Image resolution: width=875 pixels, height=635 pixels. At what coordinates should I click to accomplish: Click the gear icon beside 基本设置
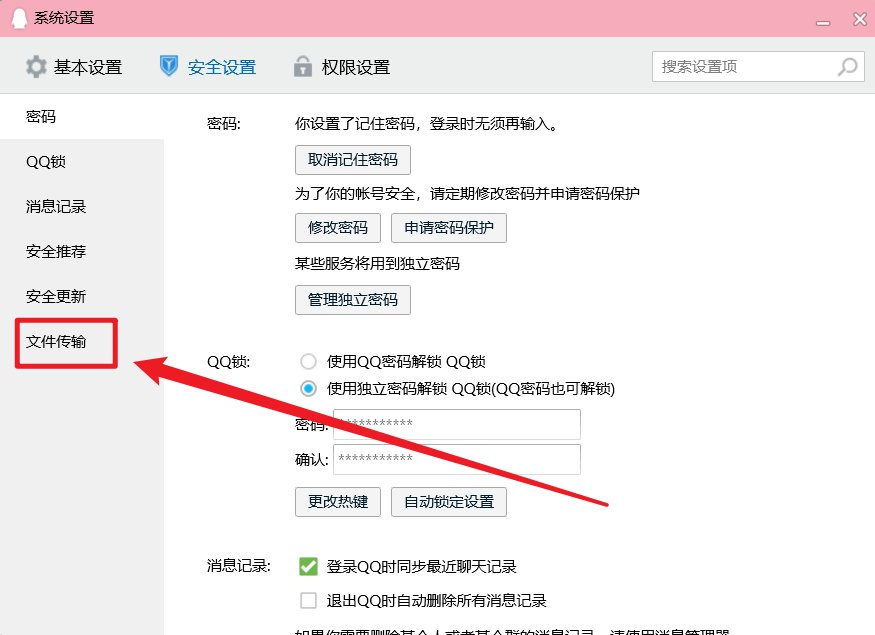[x=36, y=67]
